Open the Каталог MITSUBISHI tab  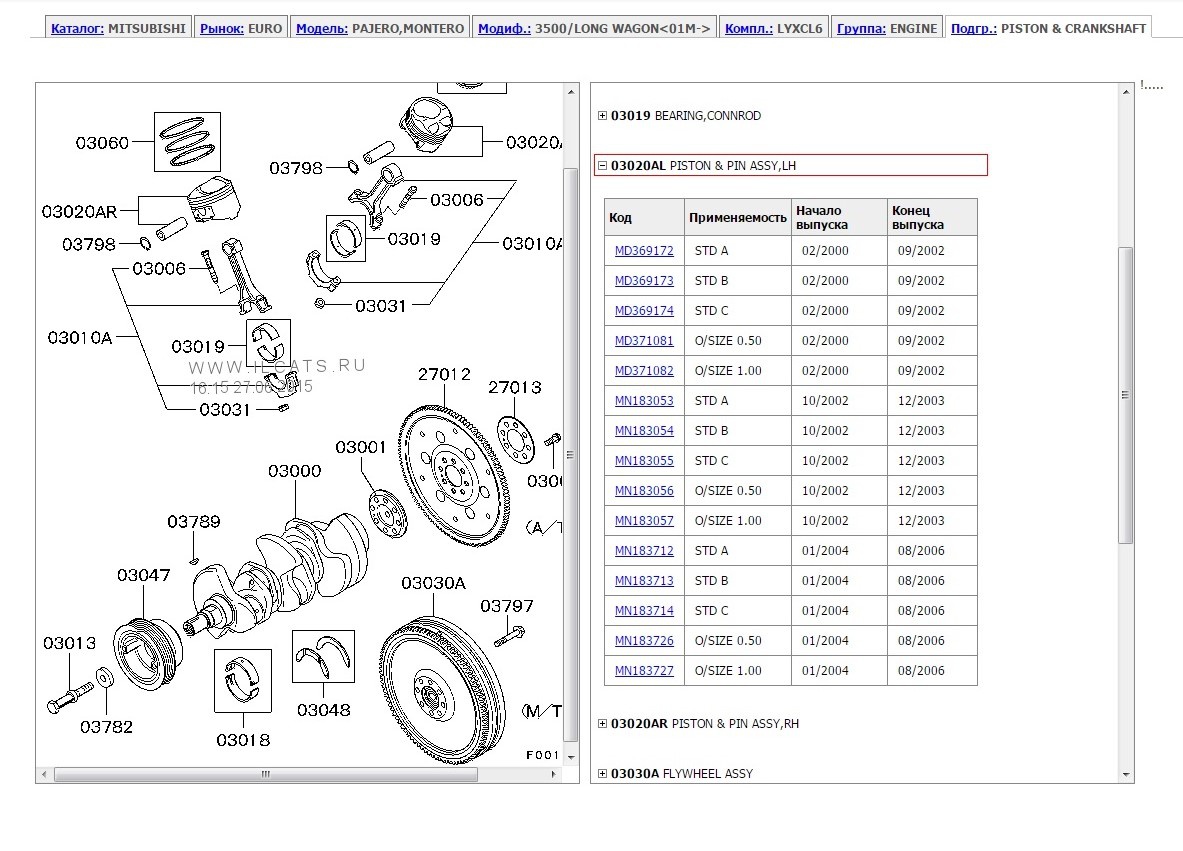tap(118, 29)
